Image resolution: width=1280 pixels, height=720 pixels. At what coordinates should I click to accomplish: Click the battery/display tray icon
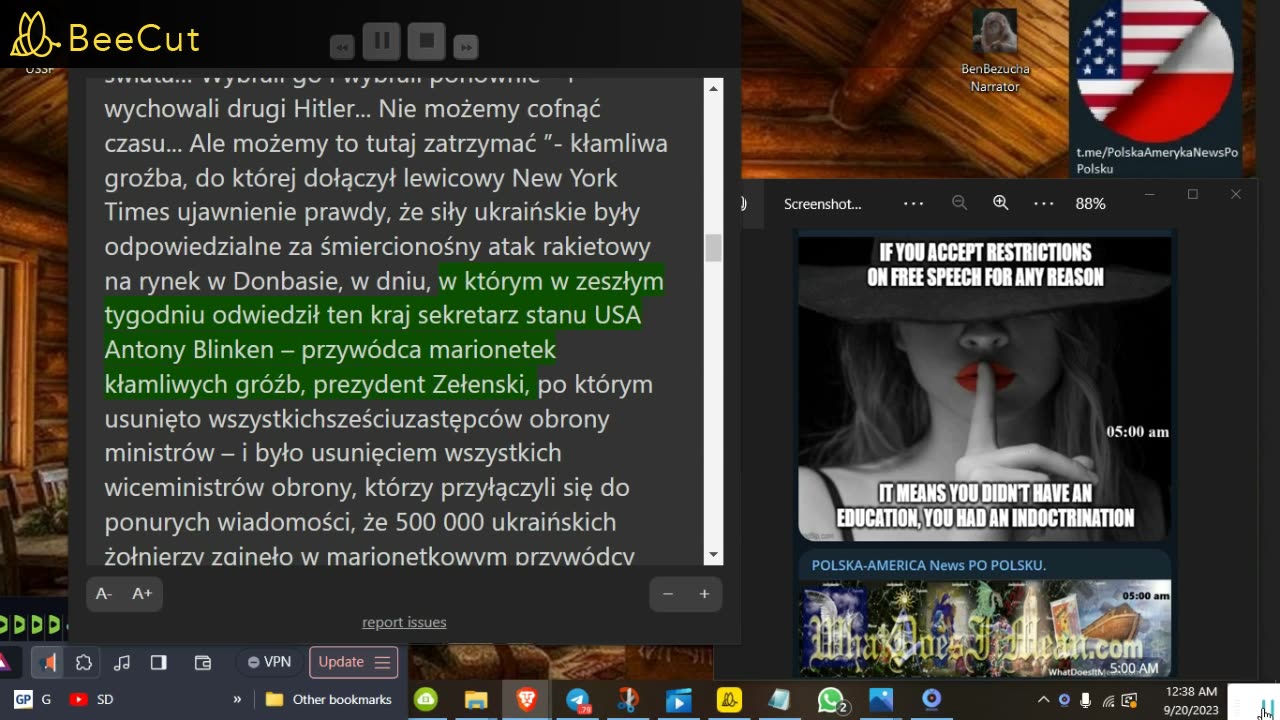tap(1129, 700)
